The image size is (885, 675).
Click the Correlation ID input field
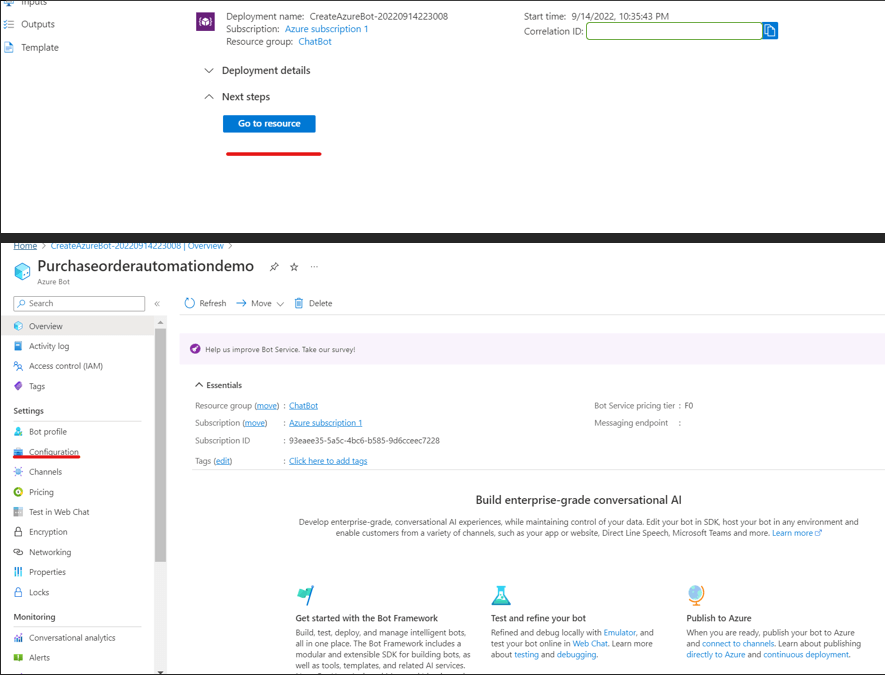[674, 31]
